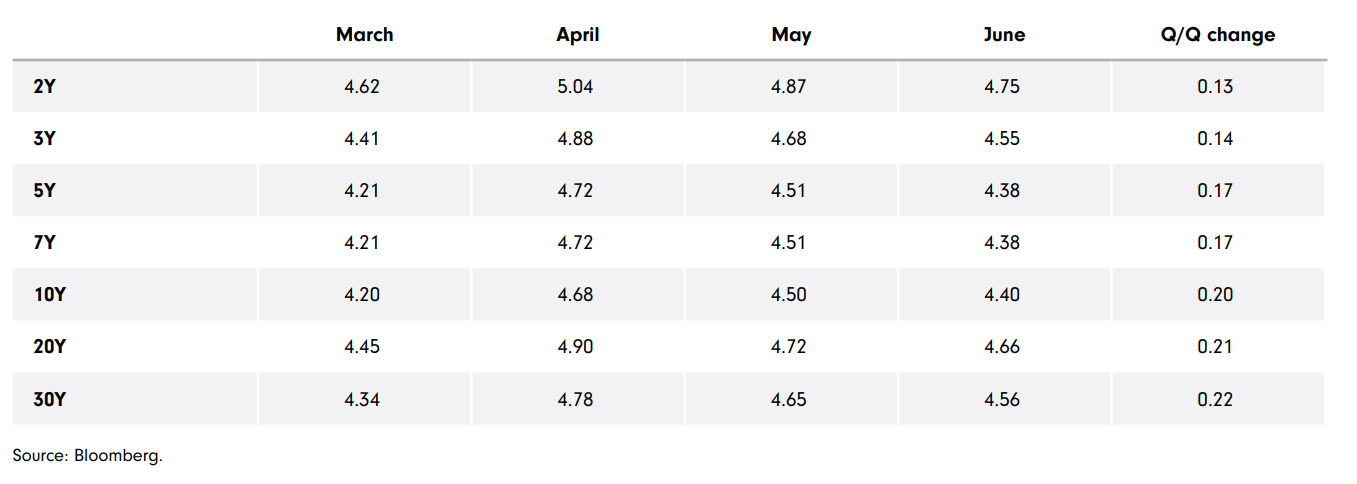Click the 3Y row label
The width and height of the screenshot is (1357, 484).
(44, 139)
